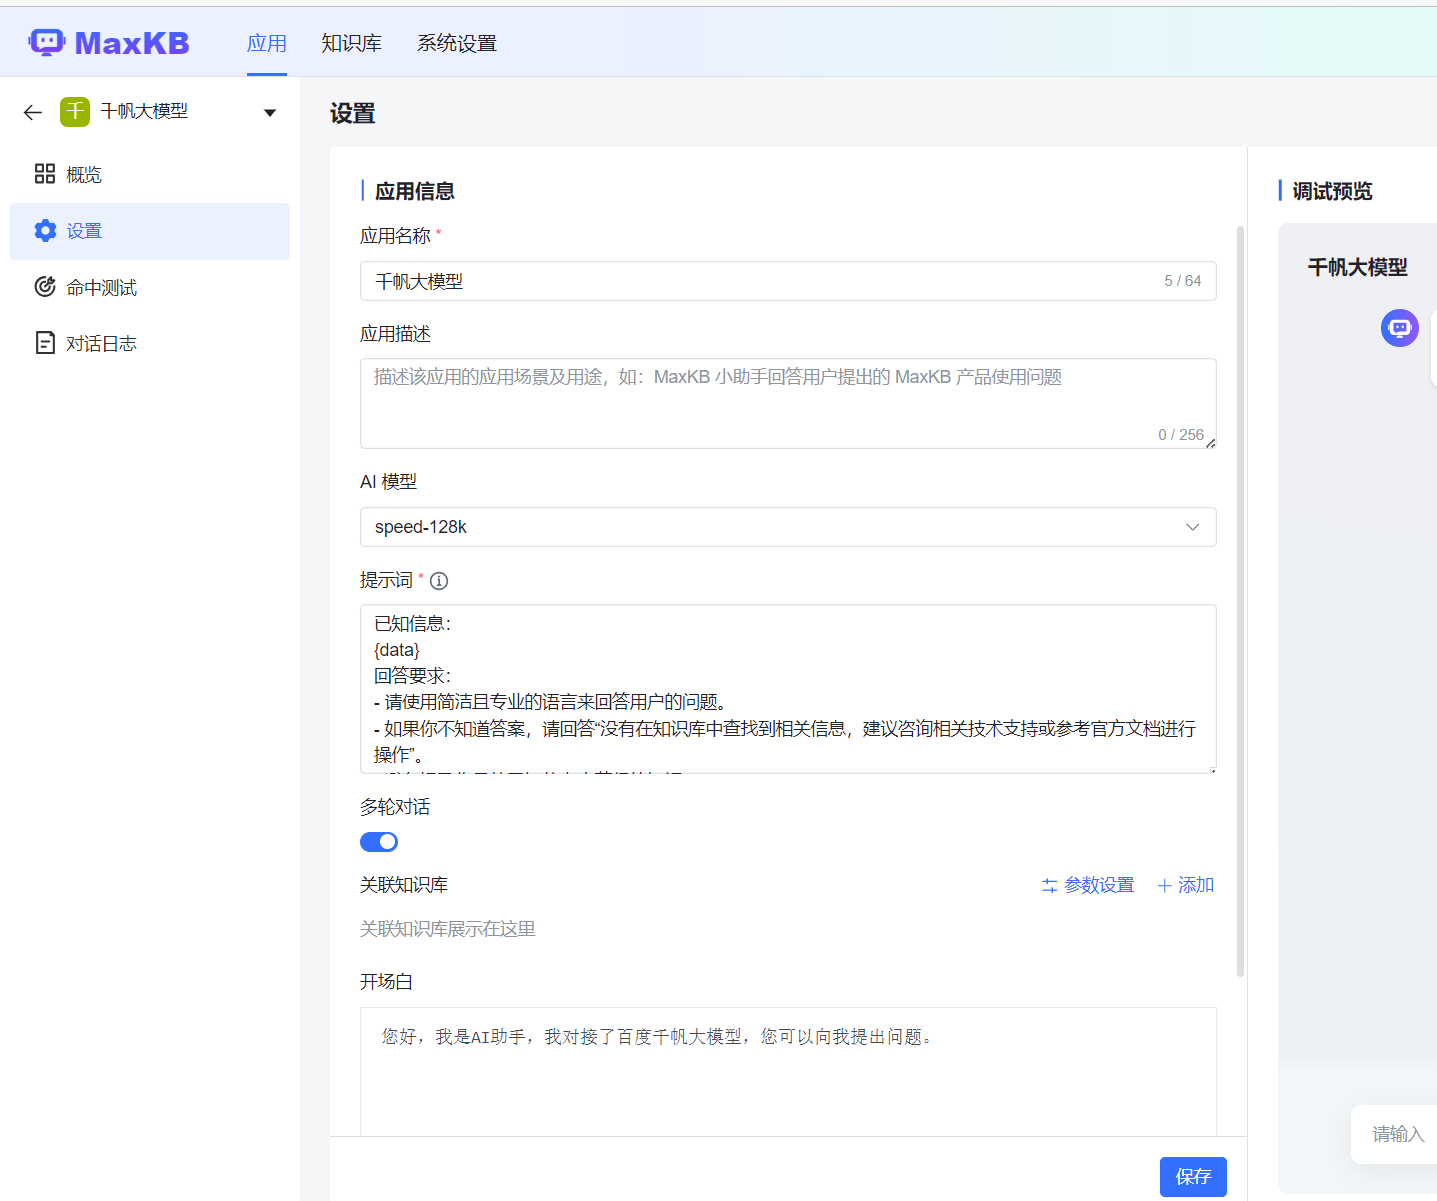Open 参数设置 for linked knowledge bases
This screenshot has height=1201, width=1437.
click(x=1088, y=885)
